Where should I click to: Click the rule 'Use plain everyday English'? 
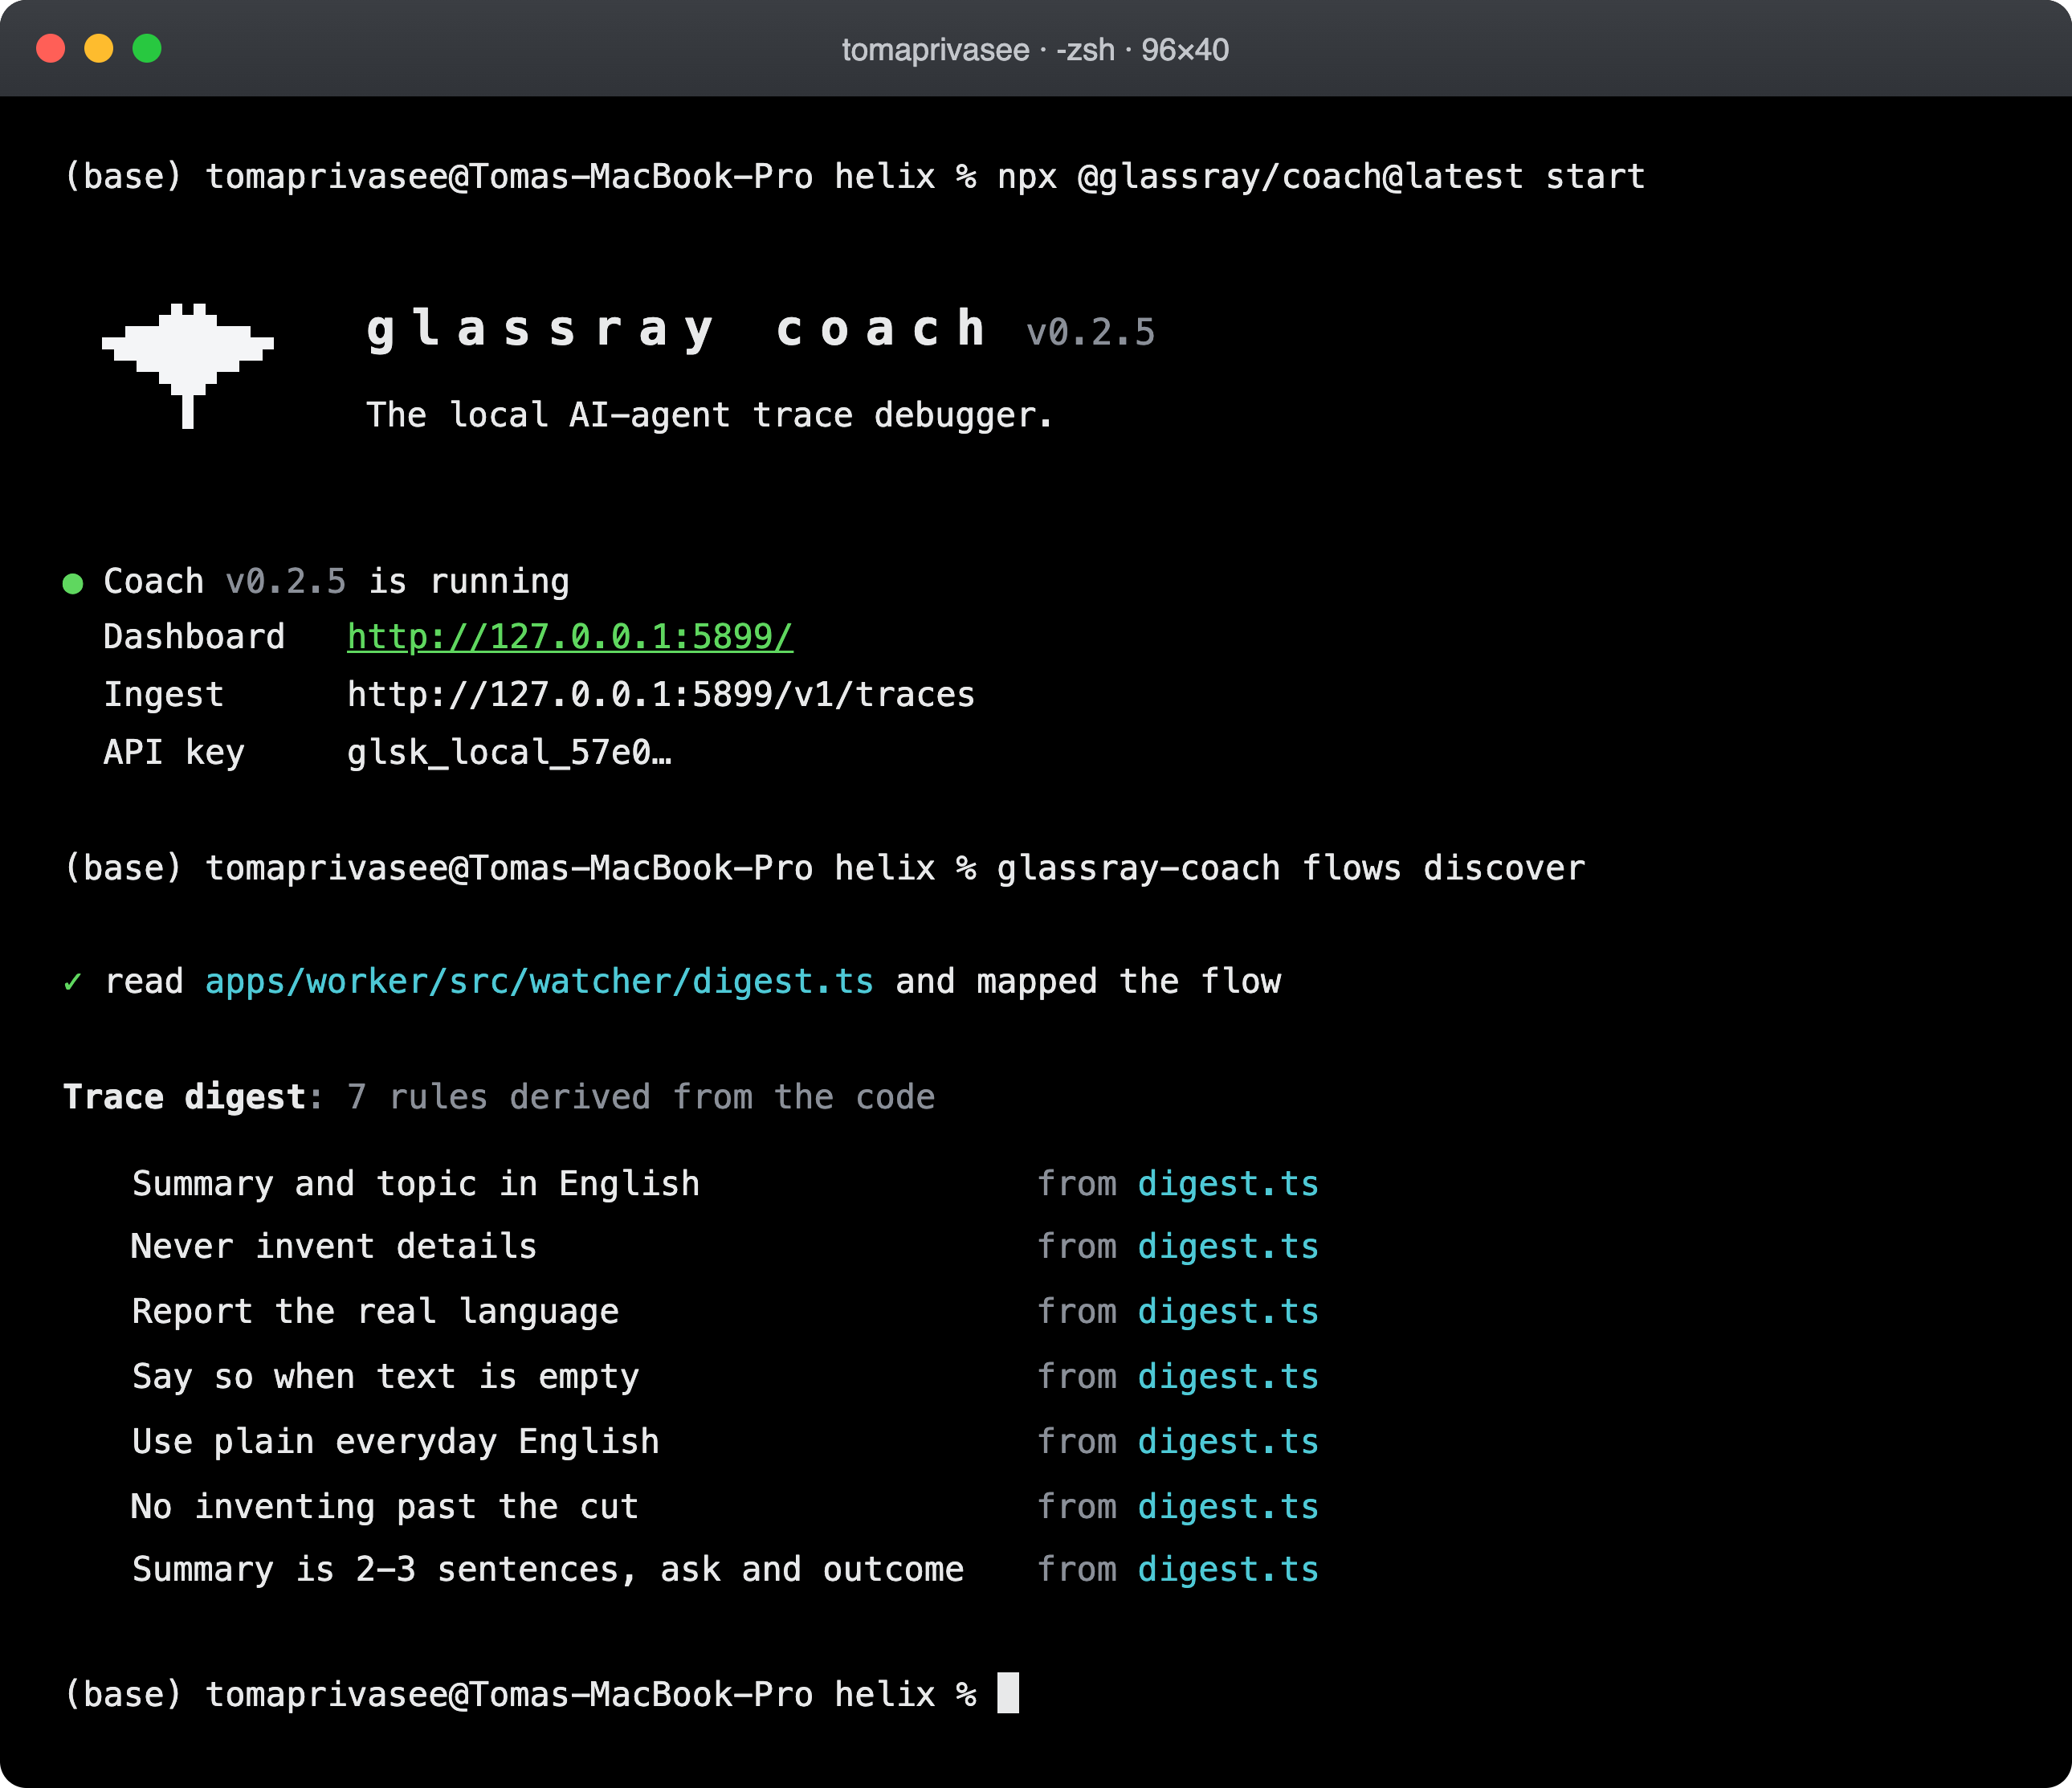click(x=395, y=1442)
